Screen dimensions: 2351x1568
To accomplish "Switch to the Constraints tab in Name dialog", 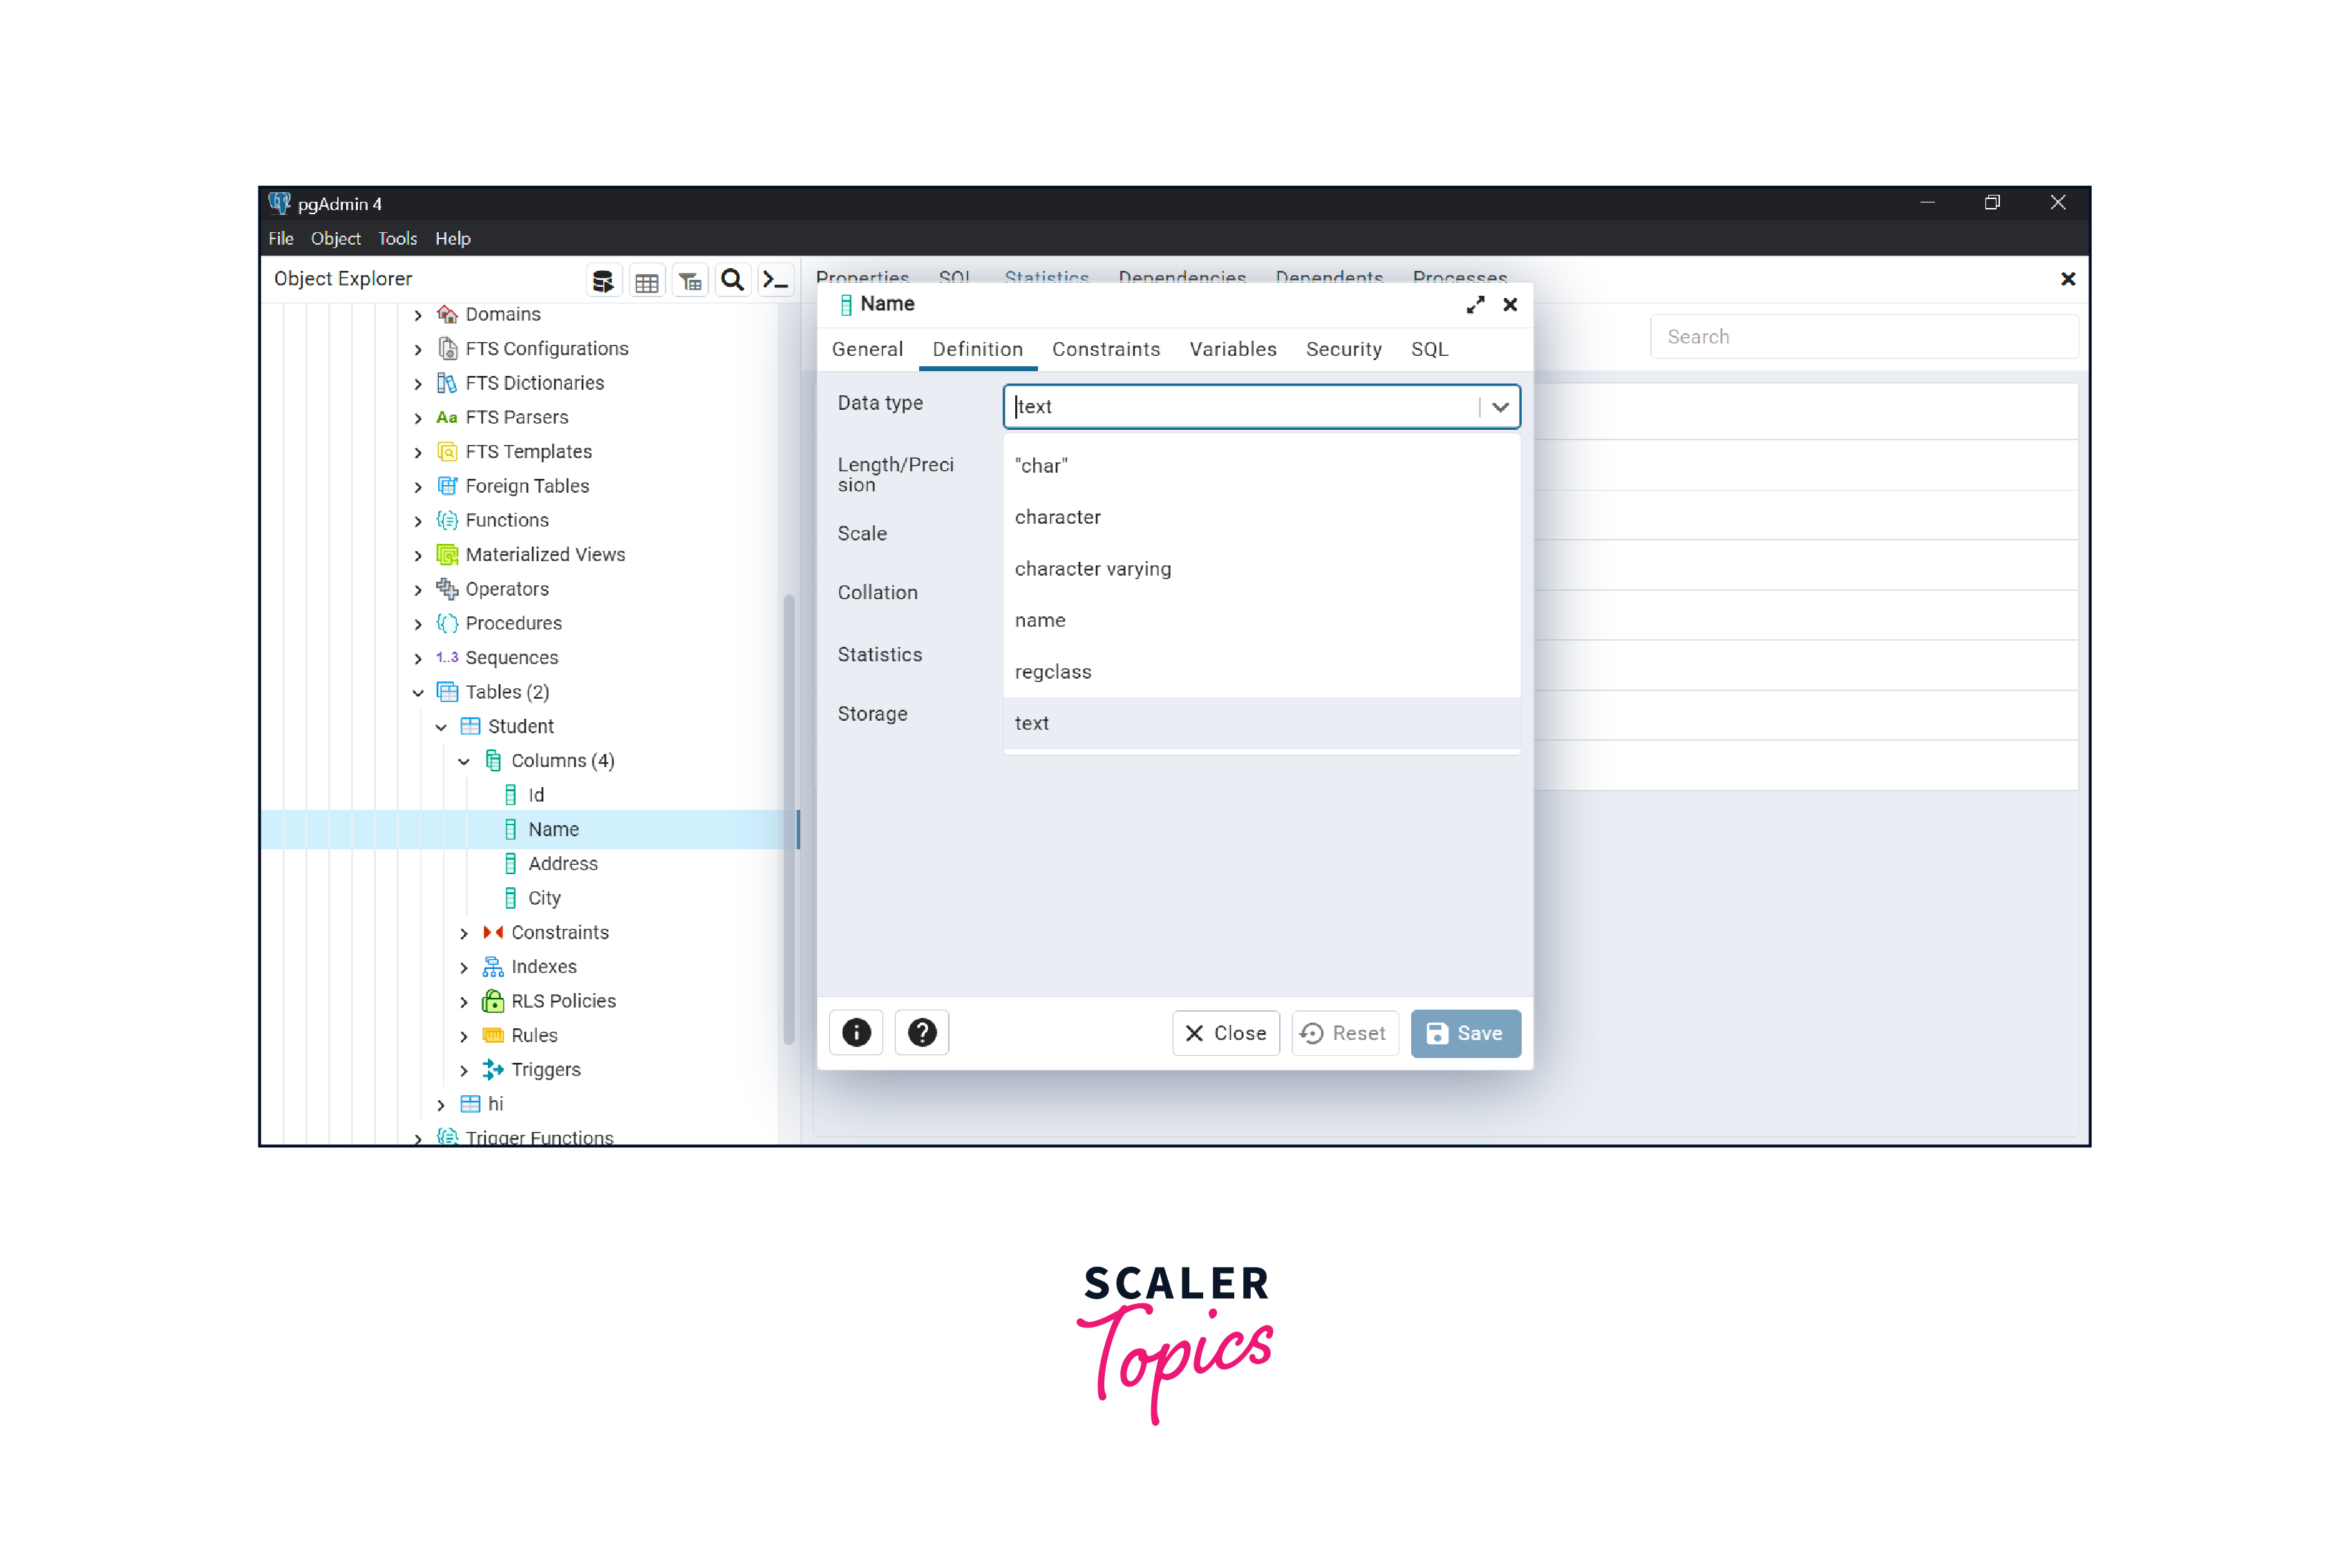I will 1106,348.
